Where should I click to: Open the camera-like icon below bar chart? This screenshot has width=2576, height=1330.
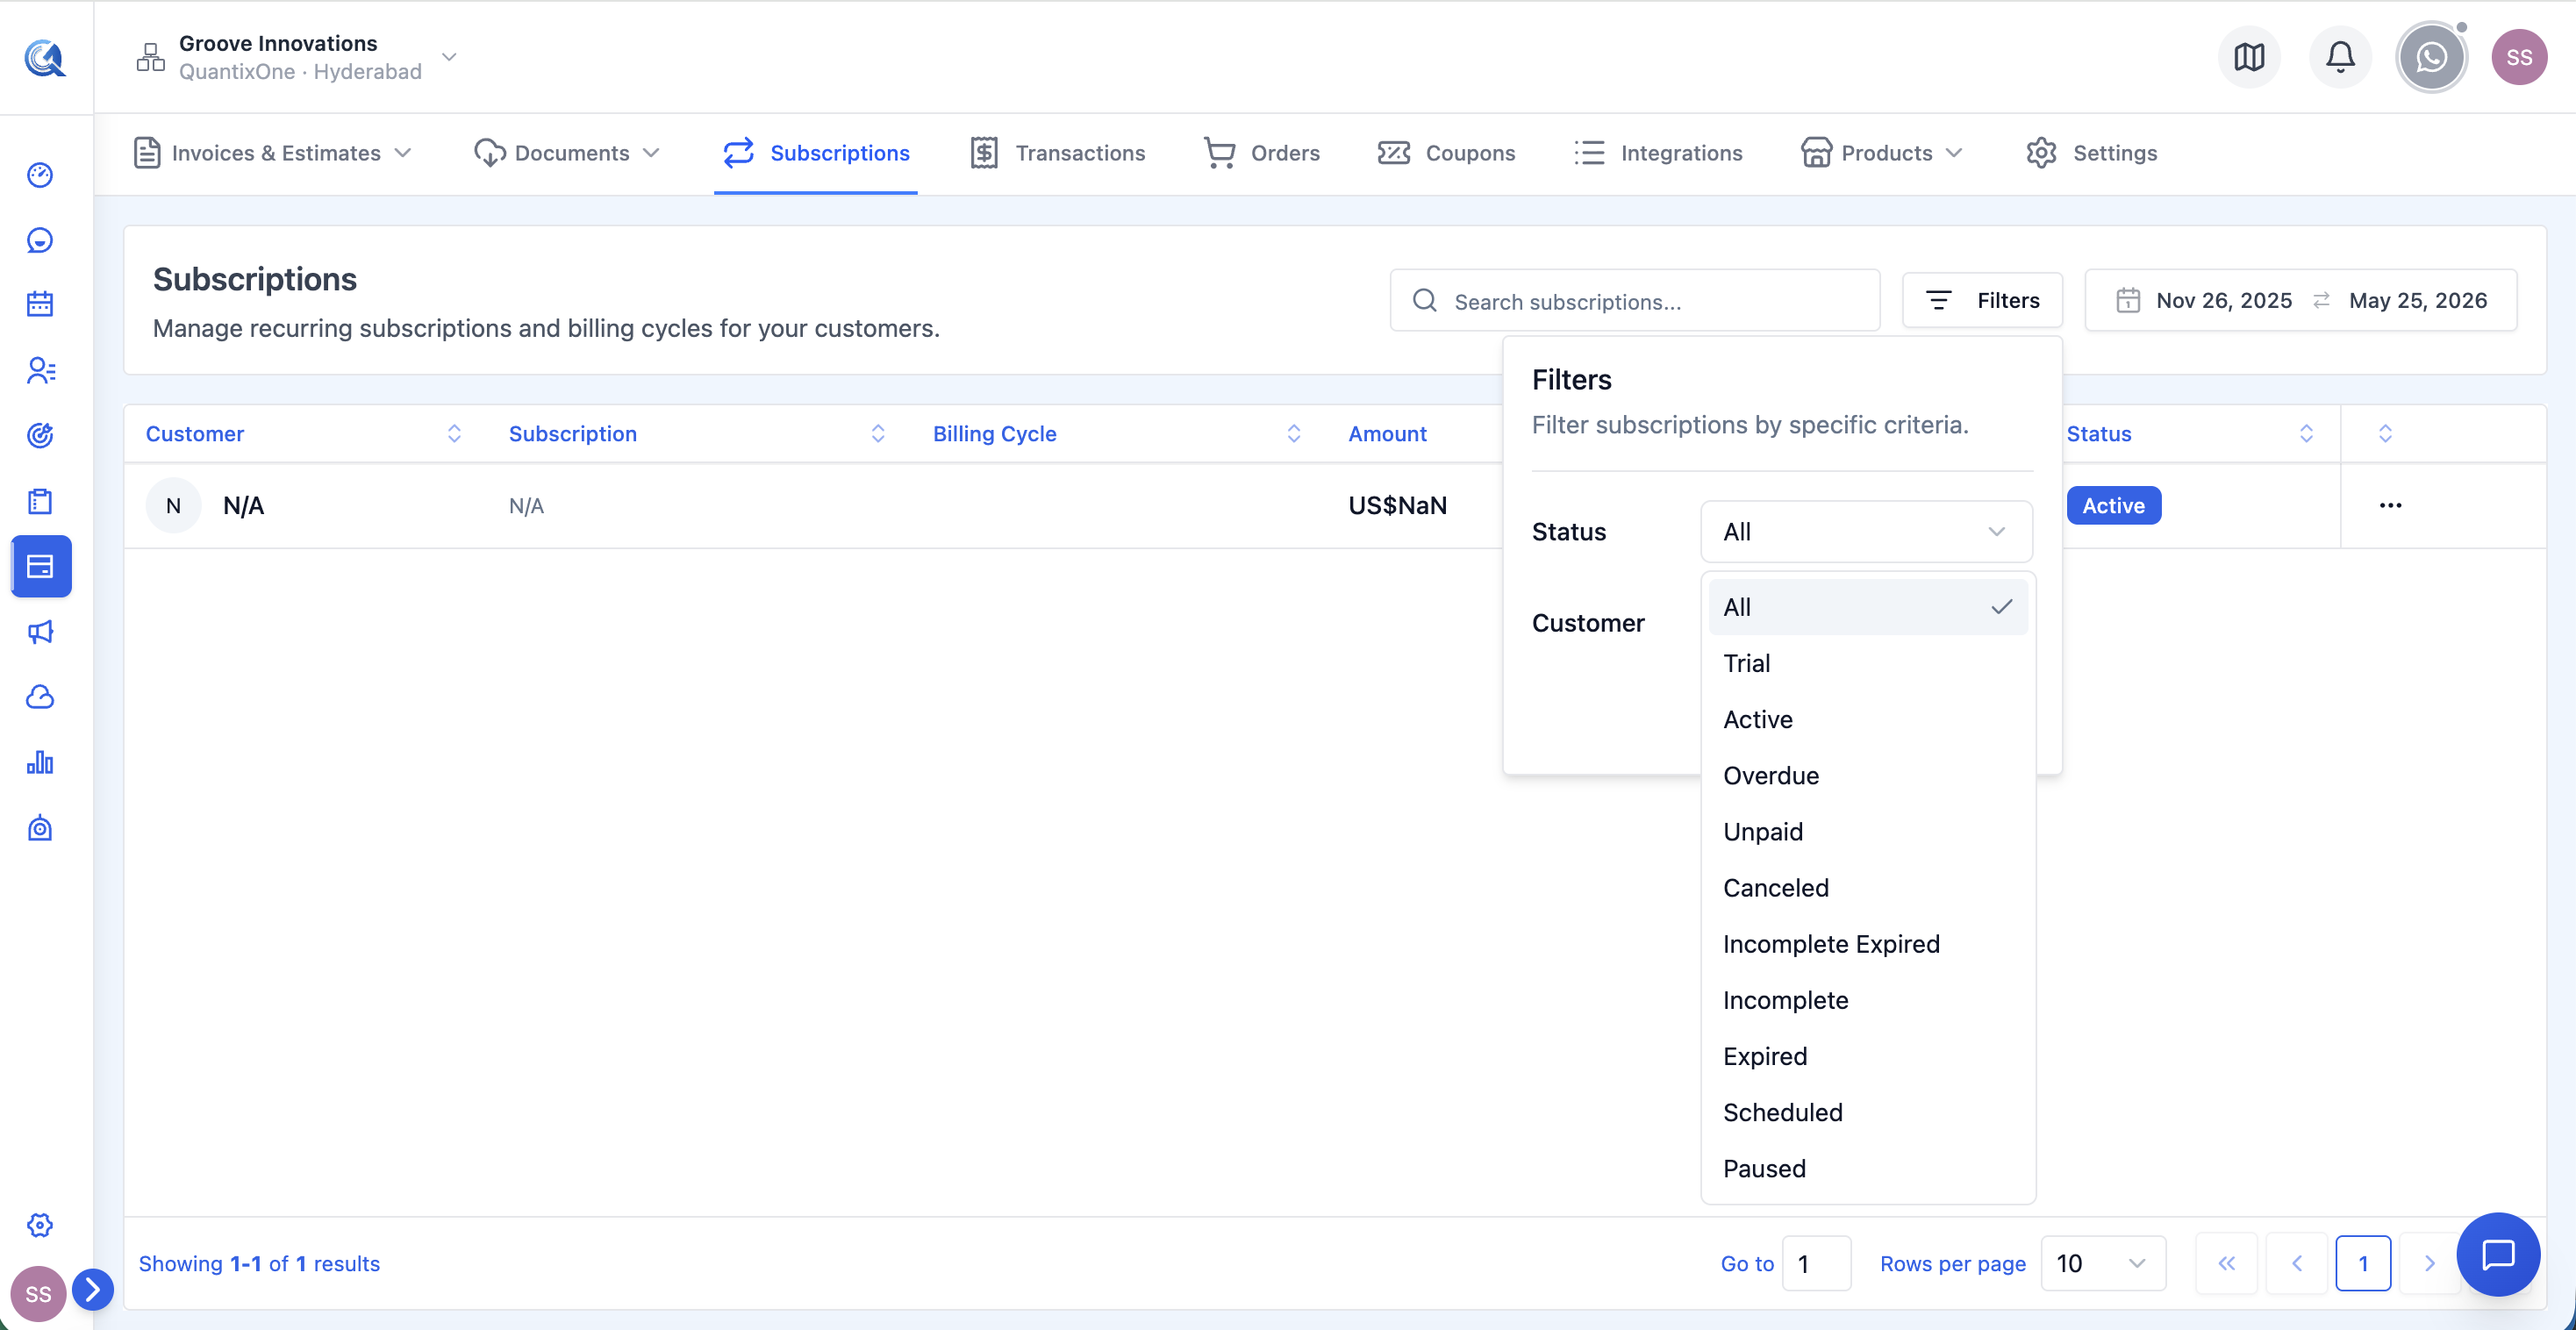click(40, 828)
